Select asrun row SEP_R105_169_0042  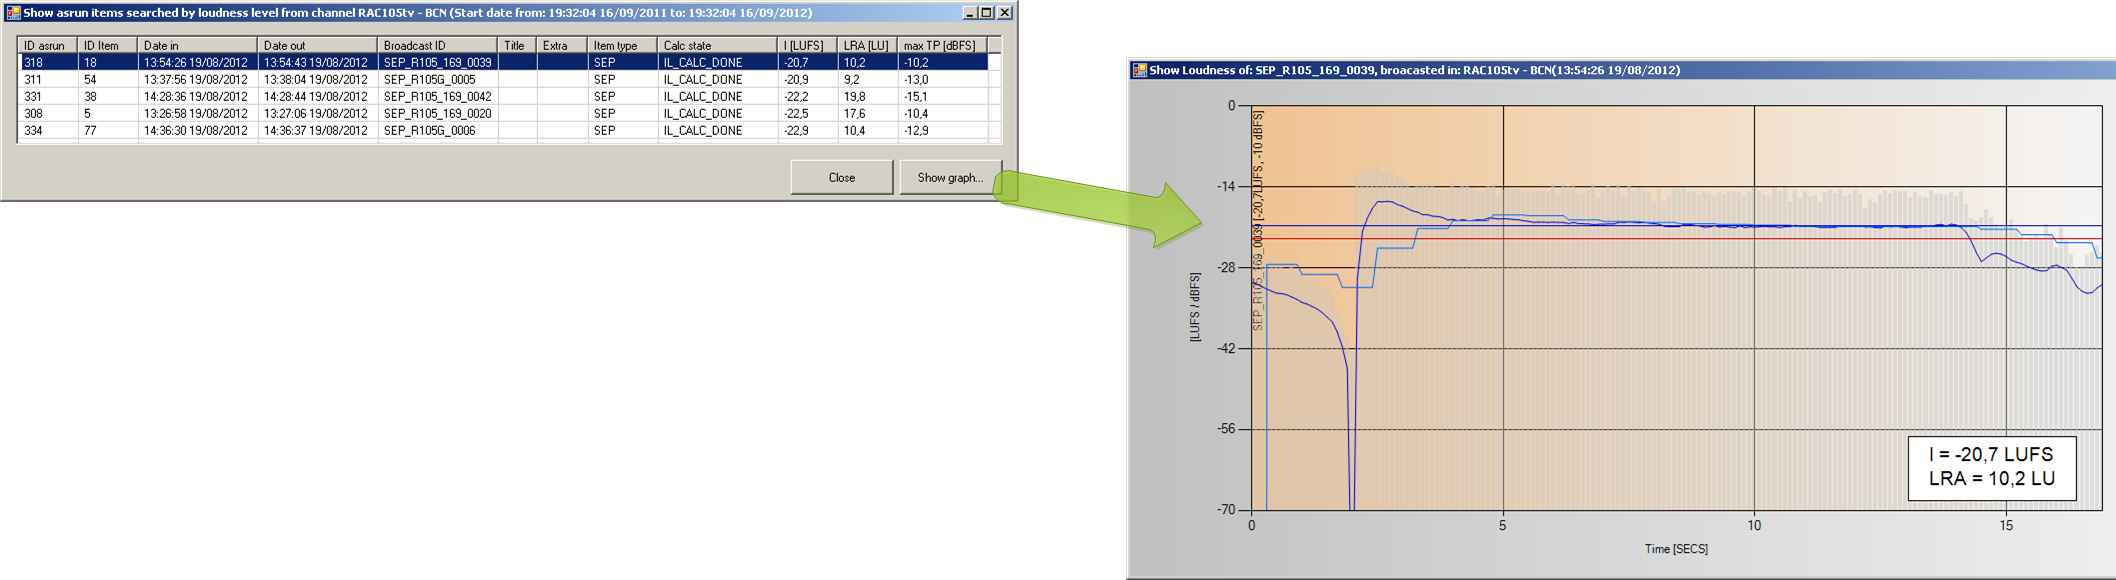click(x=437, y=96)
